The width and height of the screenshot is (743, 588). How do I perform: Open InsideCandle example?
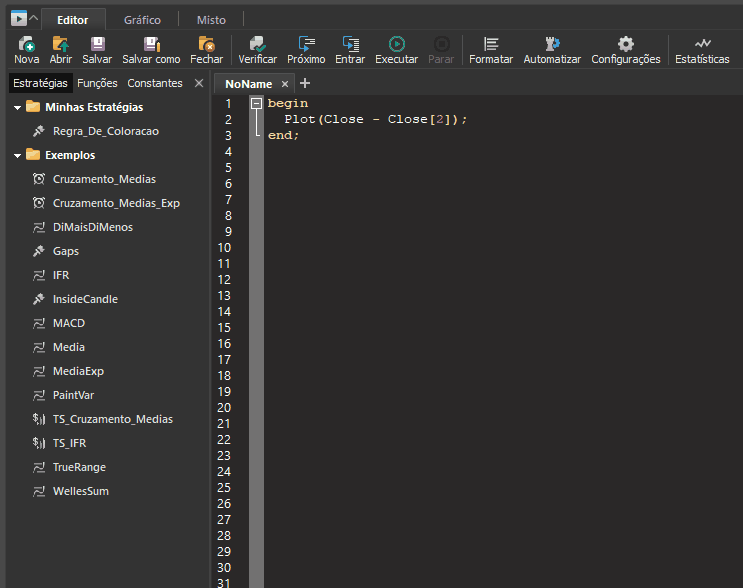click(x=85, y=299)
